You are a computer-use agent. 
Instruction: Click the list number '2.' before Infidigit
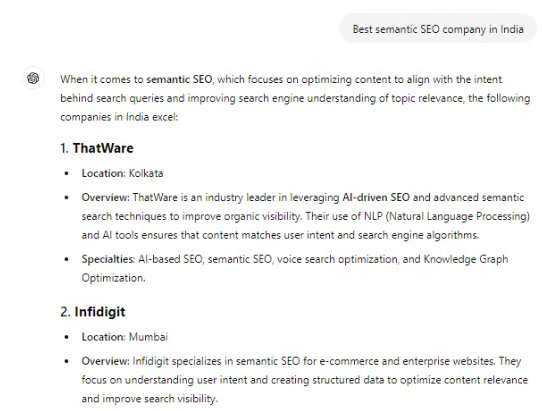pyautogui.click(x=65, y=312)
